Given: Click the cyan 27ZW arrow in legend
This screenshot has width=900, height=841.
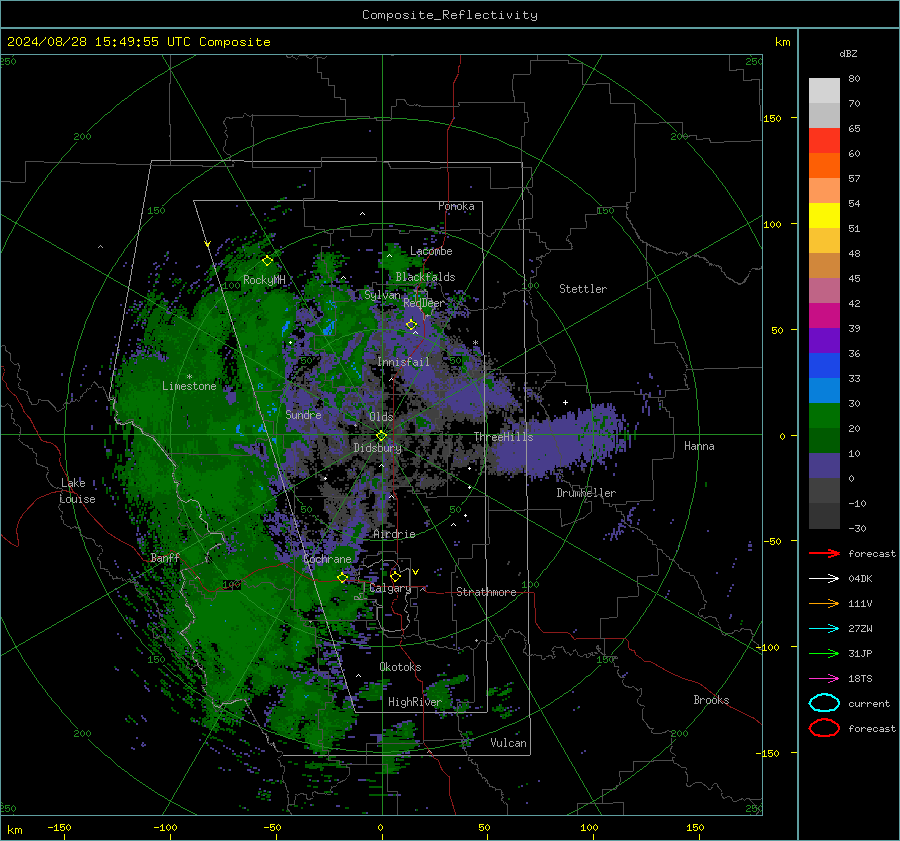Looking at the screenshot, I should [x=824, y=629].
